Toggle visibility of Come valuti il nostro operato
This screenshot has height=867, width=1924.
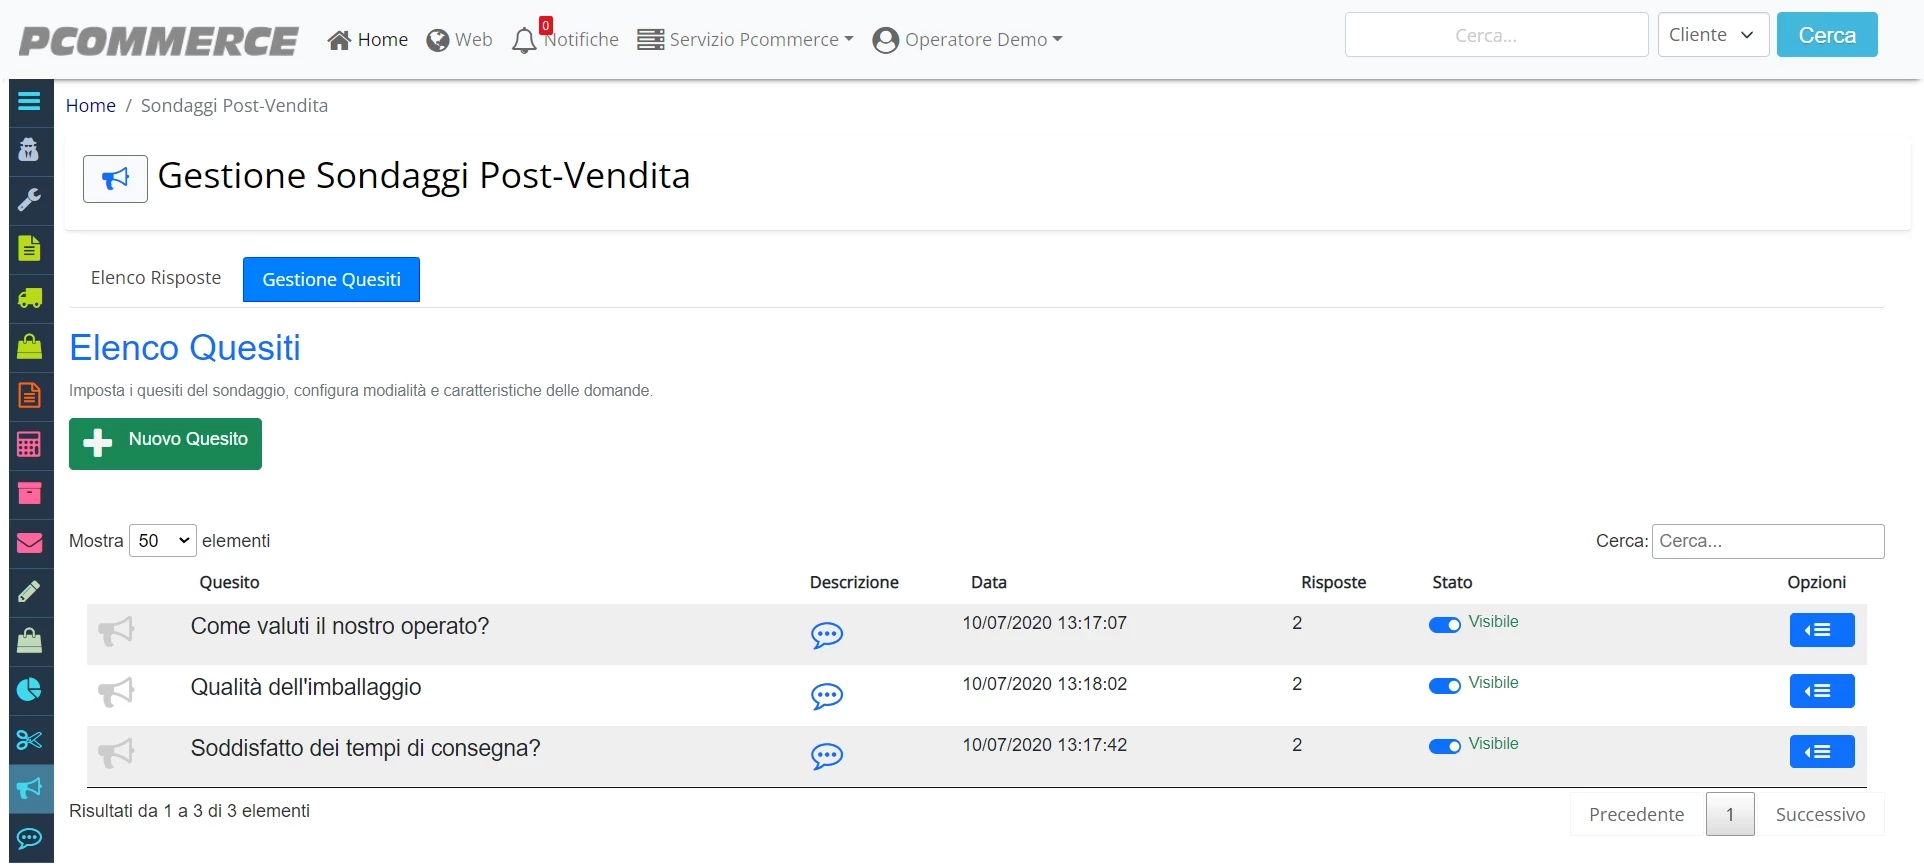pos(1444,625)
